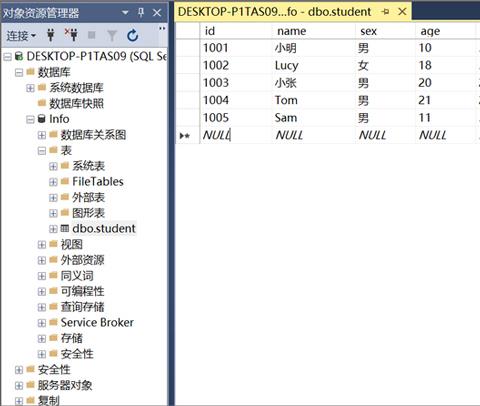Collapse the 表 folder node
Image resolution: width=480 pixels, height=406 pixels.
click(42, 151)
